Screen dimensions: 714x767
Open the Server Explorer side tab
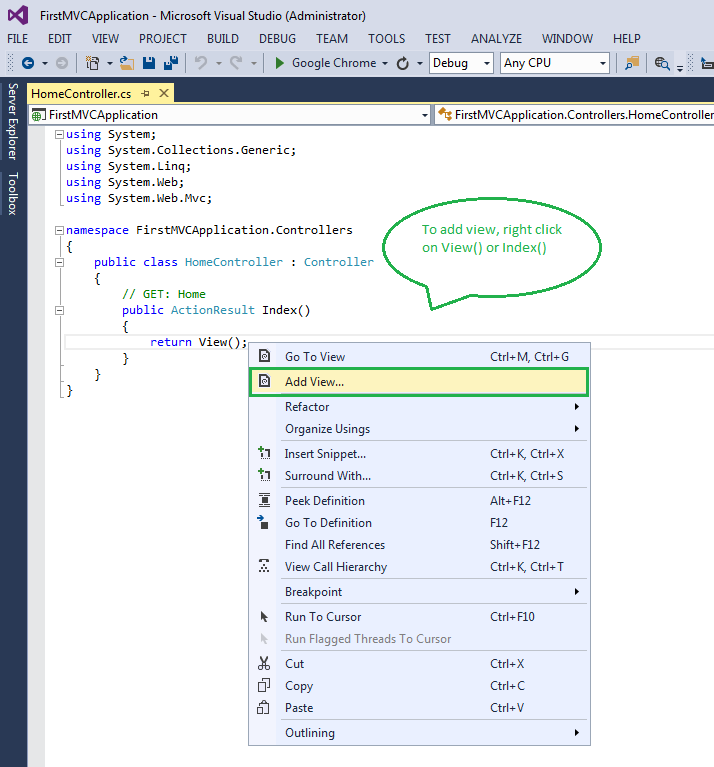(x=13, y=121)
